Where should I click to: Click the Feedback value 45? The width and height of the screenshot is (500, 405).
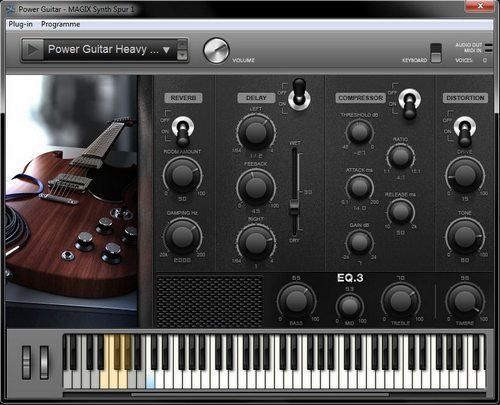point(256,211)
